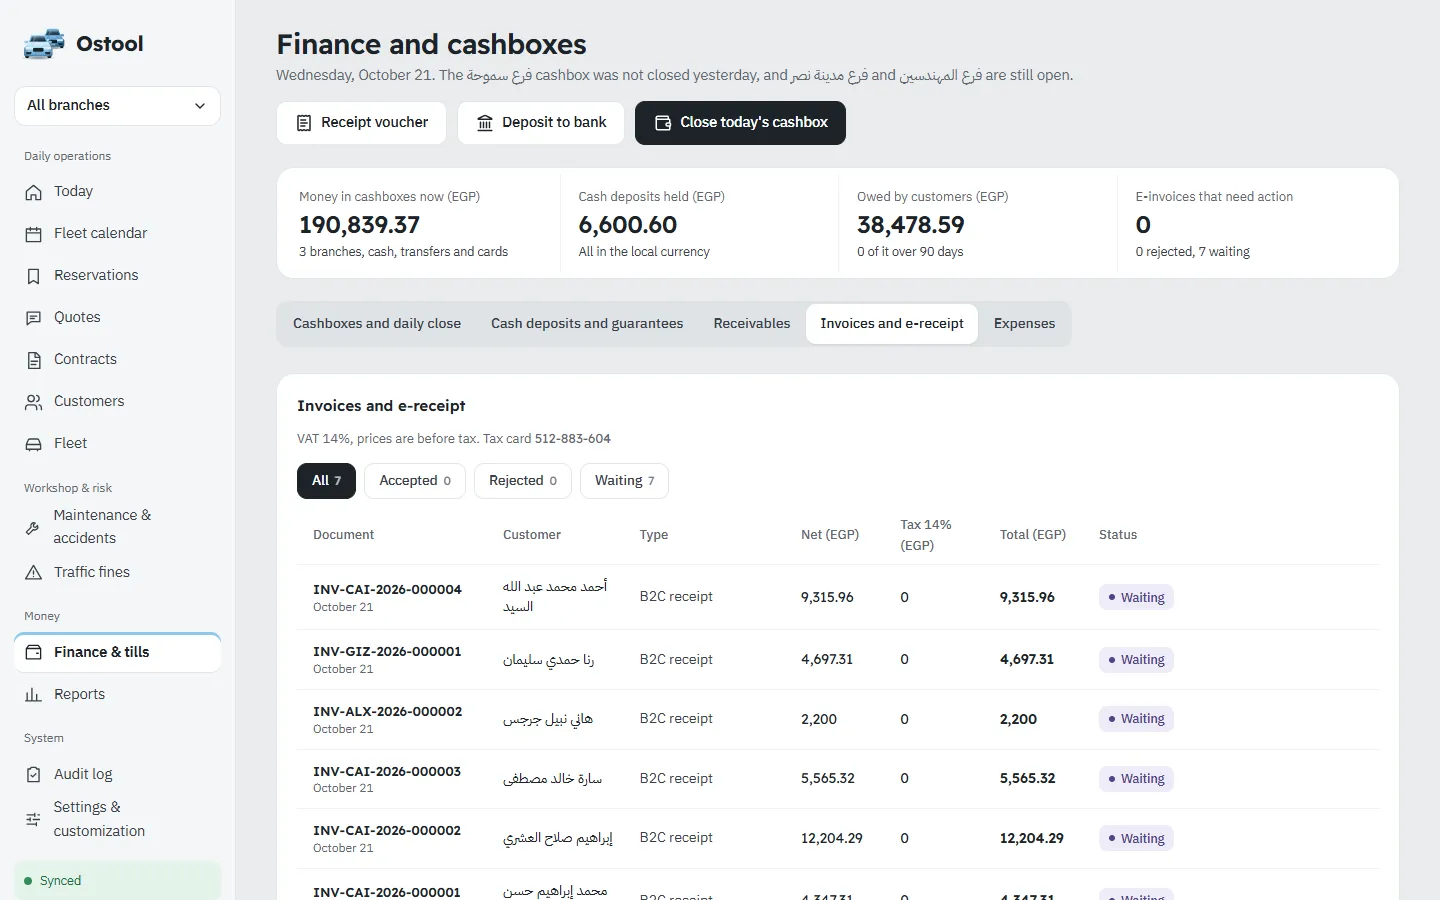Go to the Expenses tab
Viewport: 1440px width, 900px height.
1024,324
